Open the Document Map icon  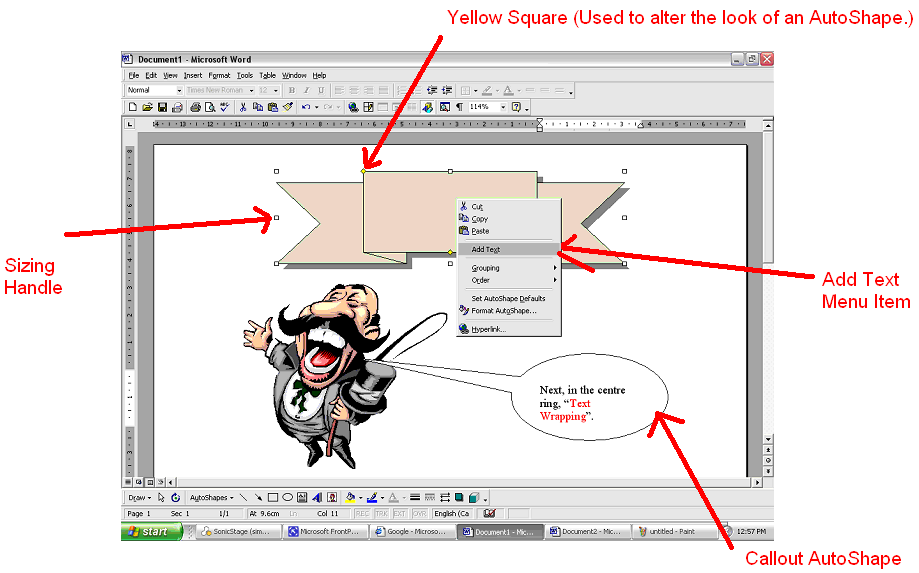[445, 107]
